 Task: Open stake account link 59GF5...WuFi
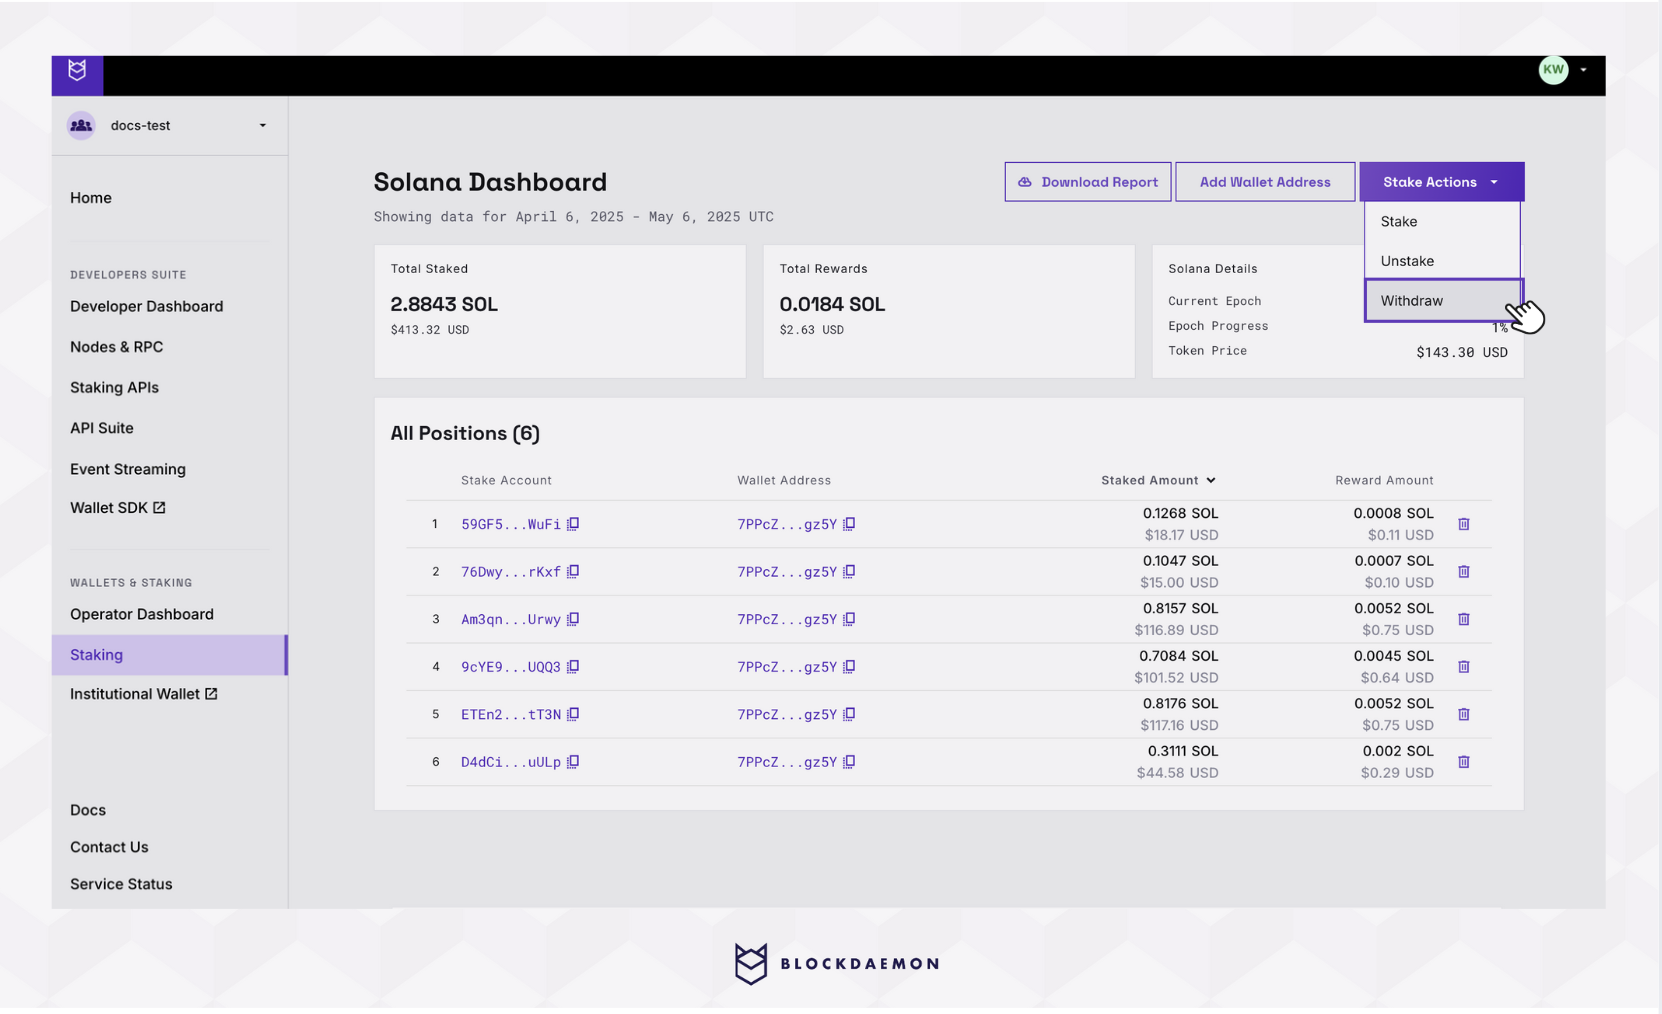(511, 524)
